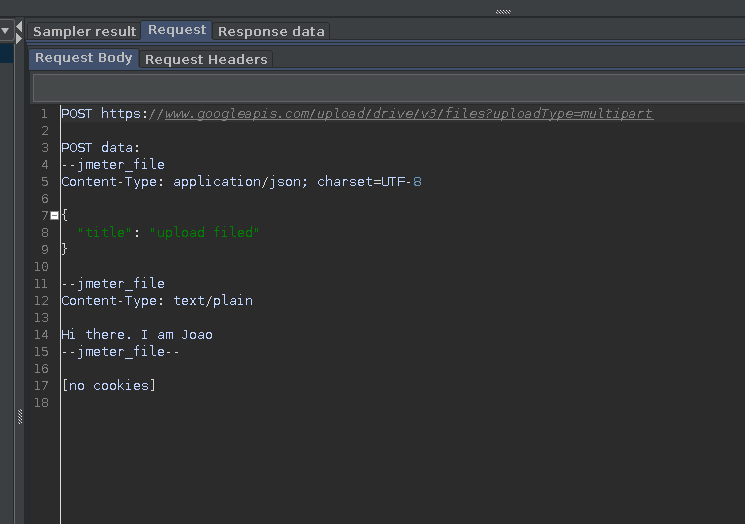Select the Request tab
Viewport: 745px width, 524px height.
click(x=177, y=30)
